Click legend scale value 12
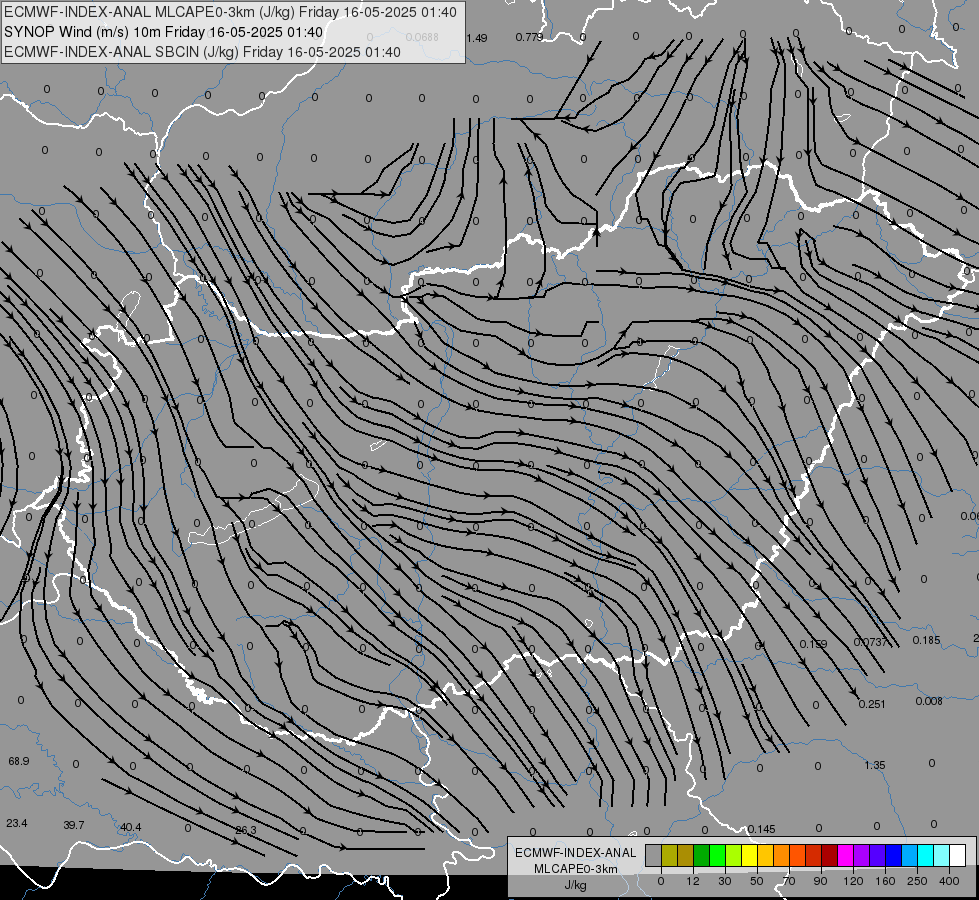 [693, 881]
